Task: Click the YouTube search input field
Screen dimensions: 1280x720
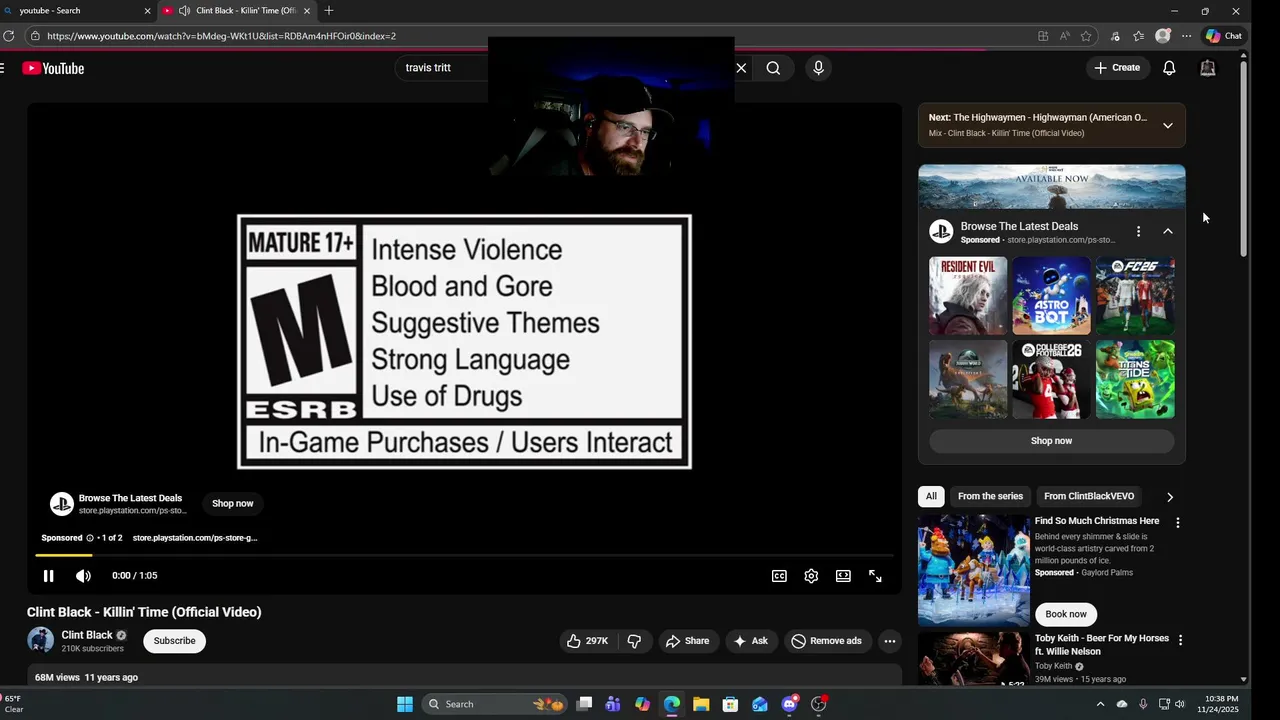Action: pyautogui.click(x=446, y=68)
